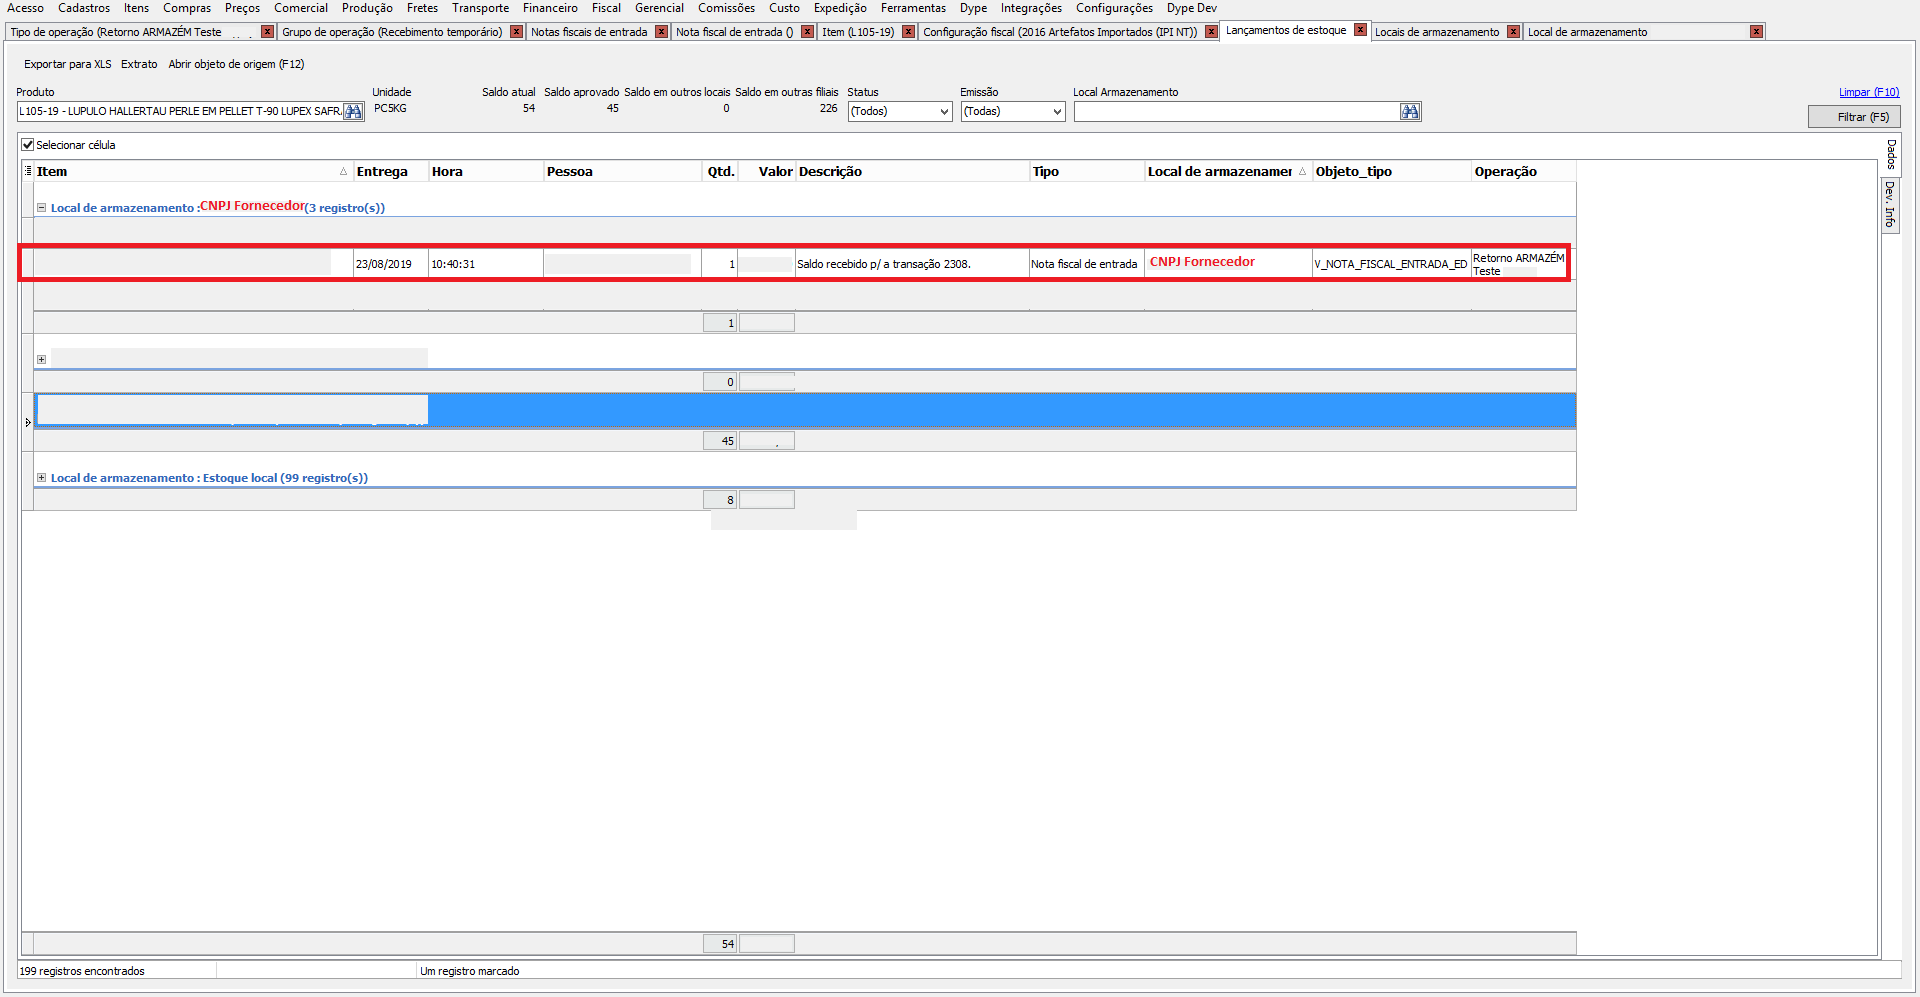Open the Configurações menu
1920x997 pixels.
(x=1114, y=8)
